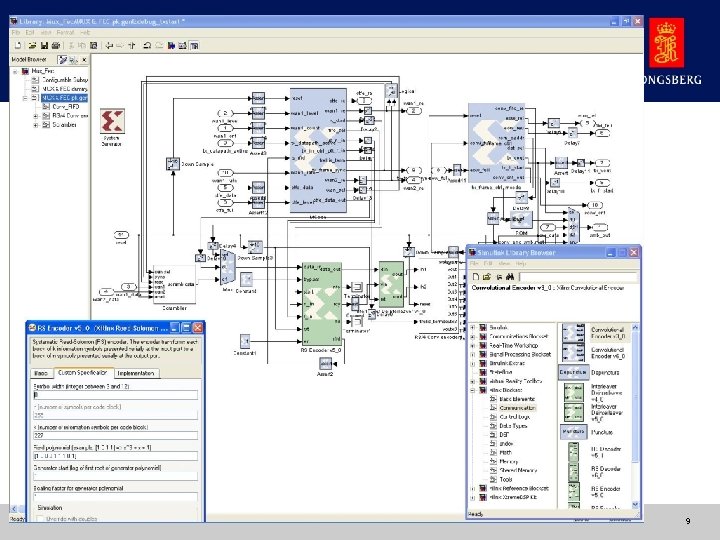Click the green RS Encoder v5_0 block

pyautogui.click(x=322, y=304)
